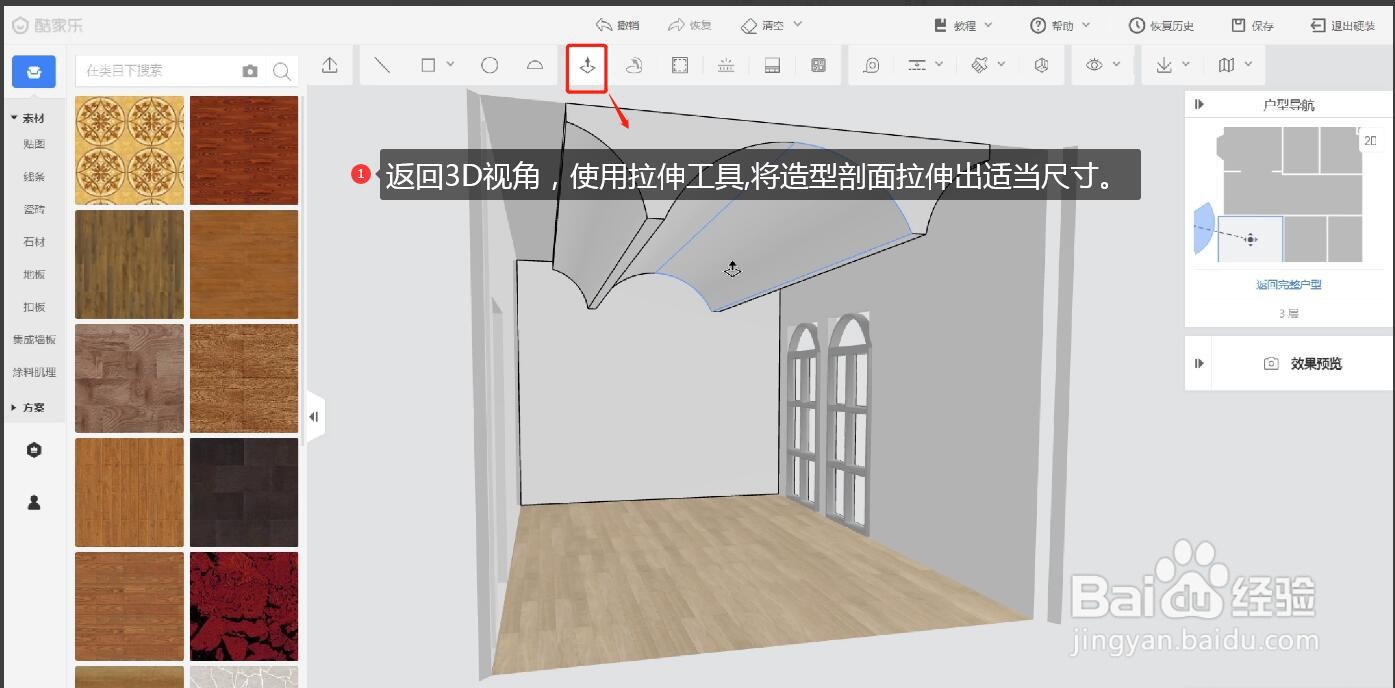
Task: Click the magnifier search icon
Action: pos(282,71)
